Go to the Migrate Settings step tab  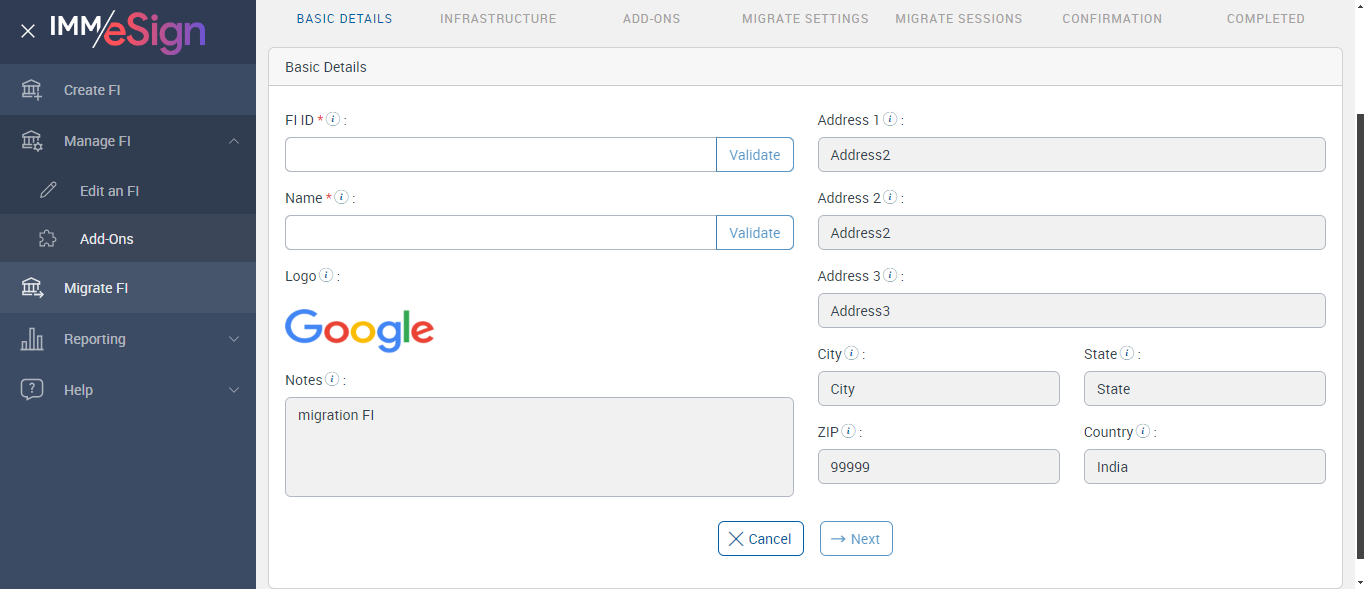805,19
